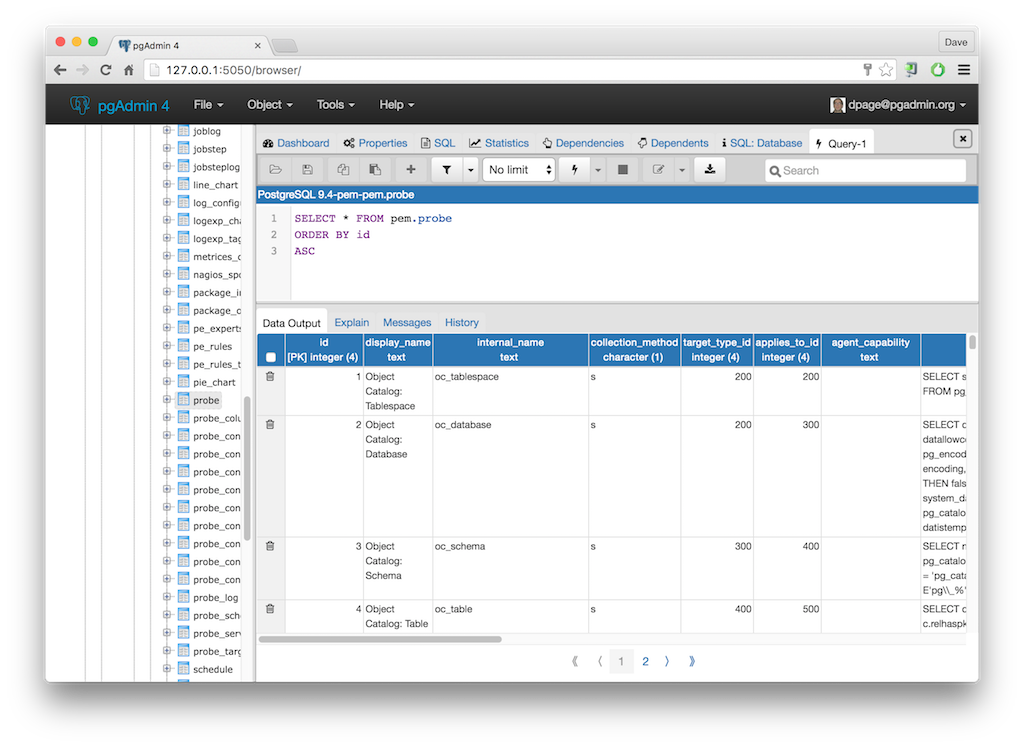The width and height of the screenshot is (1024, 747).
Task: Switch to the SQL: Database tab
Action: pyautogui.click(x=761, y=143)
